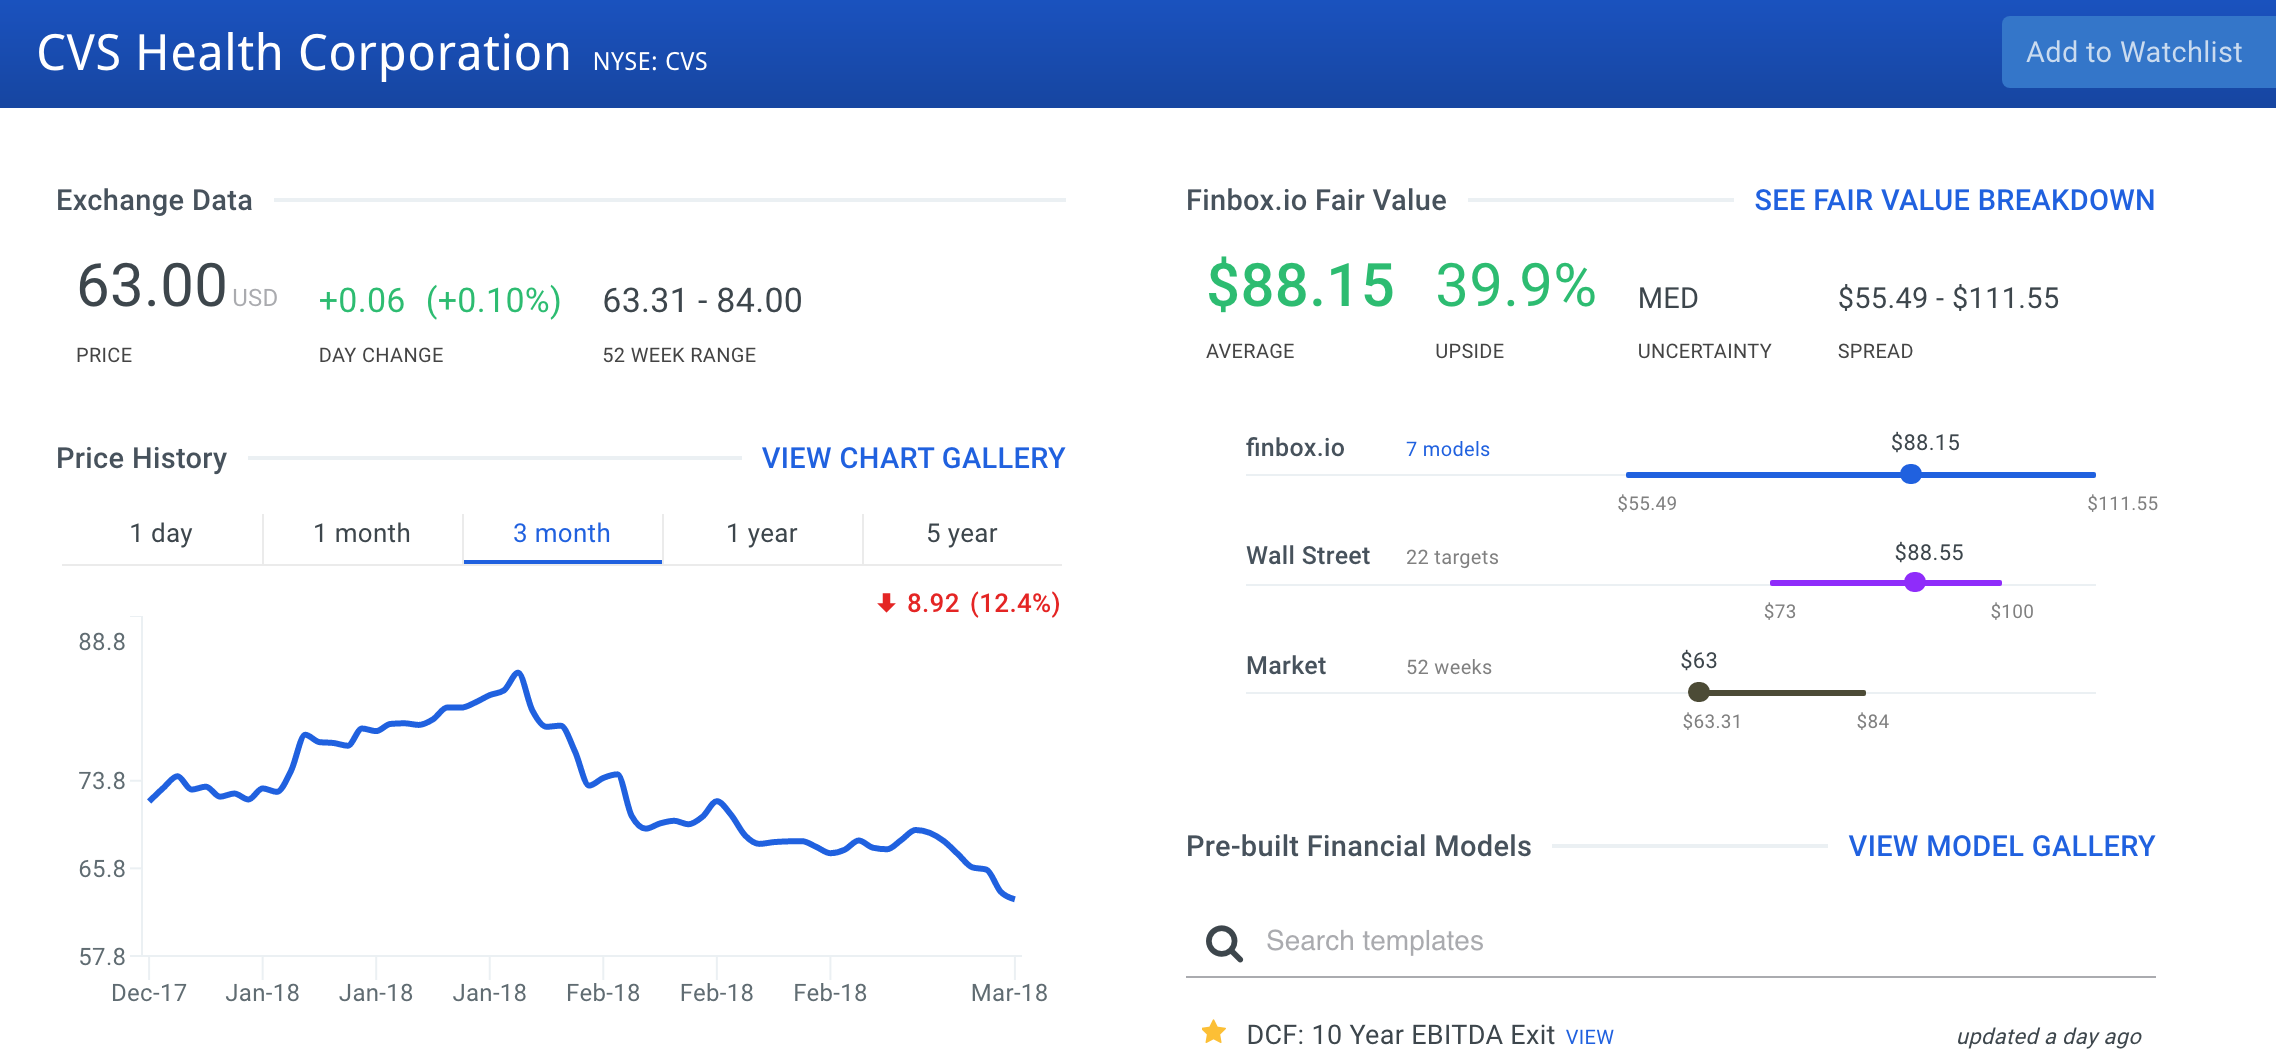Click the 63.31 - 84.00 range value

point(702,300)
